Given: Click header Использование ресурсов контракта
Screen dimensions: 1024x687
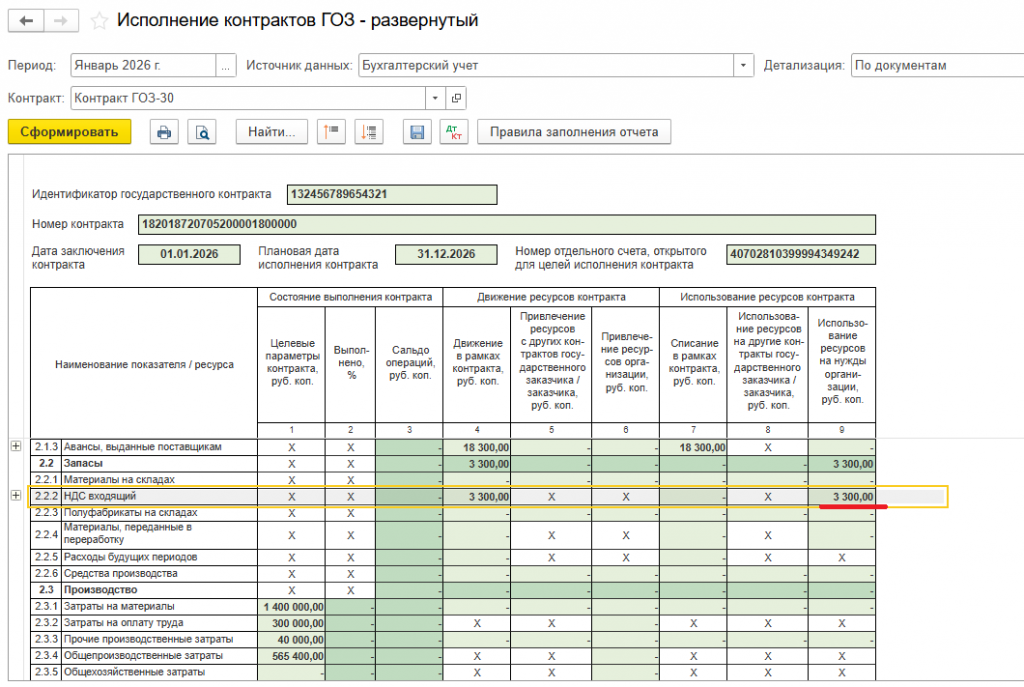Looking at the screenshot, I should (767, 297).
